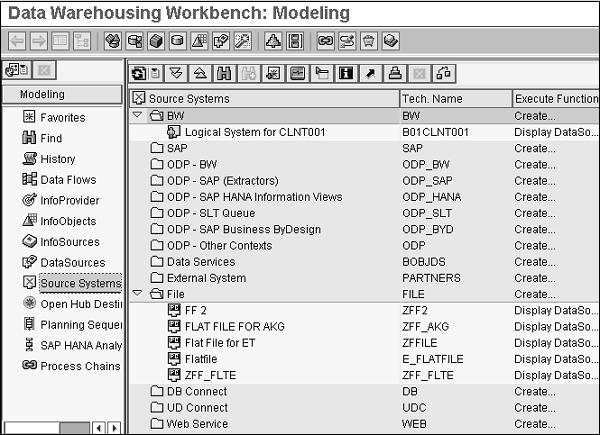Click the data flow boxes icon at toolbar end

(x=444, y=73)
